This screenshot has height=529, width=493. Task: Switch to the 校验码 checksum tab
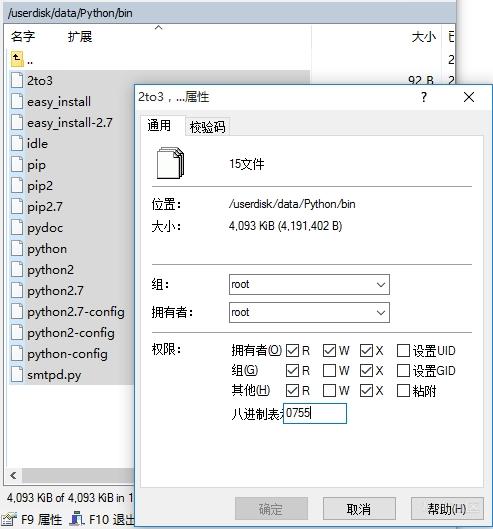pos(208,127)
